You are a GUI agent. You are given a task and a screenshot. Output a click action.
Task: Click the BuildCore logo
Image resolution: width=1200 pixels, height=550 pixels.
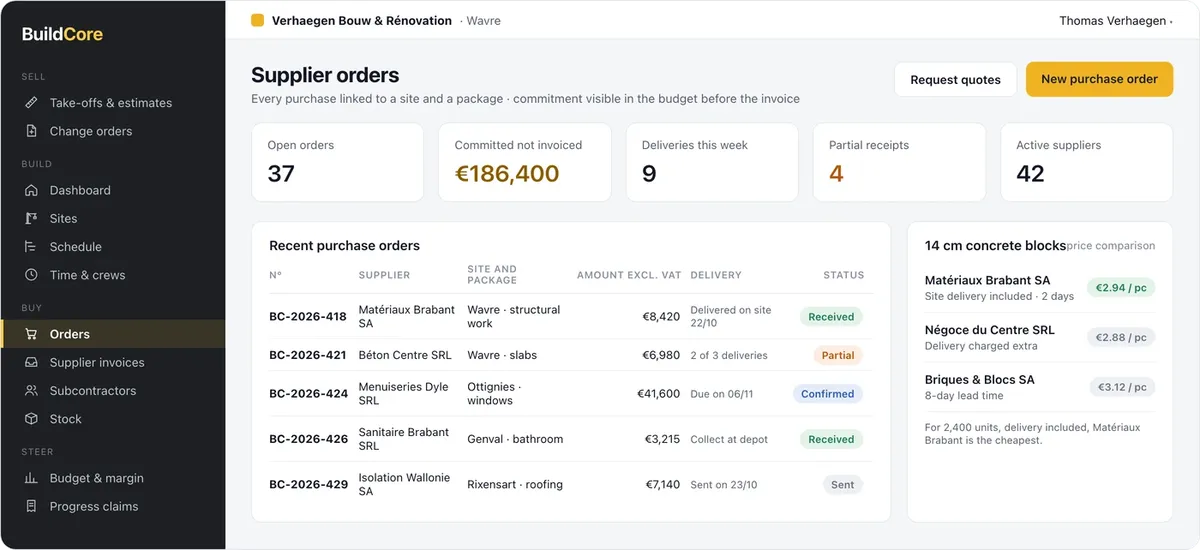point(62,34)
